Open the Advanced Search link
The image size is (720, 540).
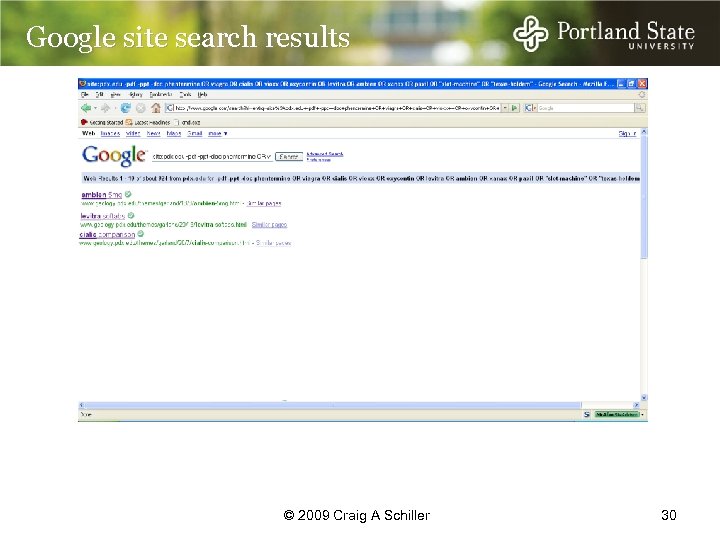[325, 154]
